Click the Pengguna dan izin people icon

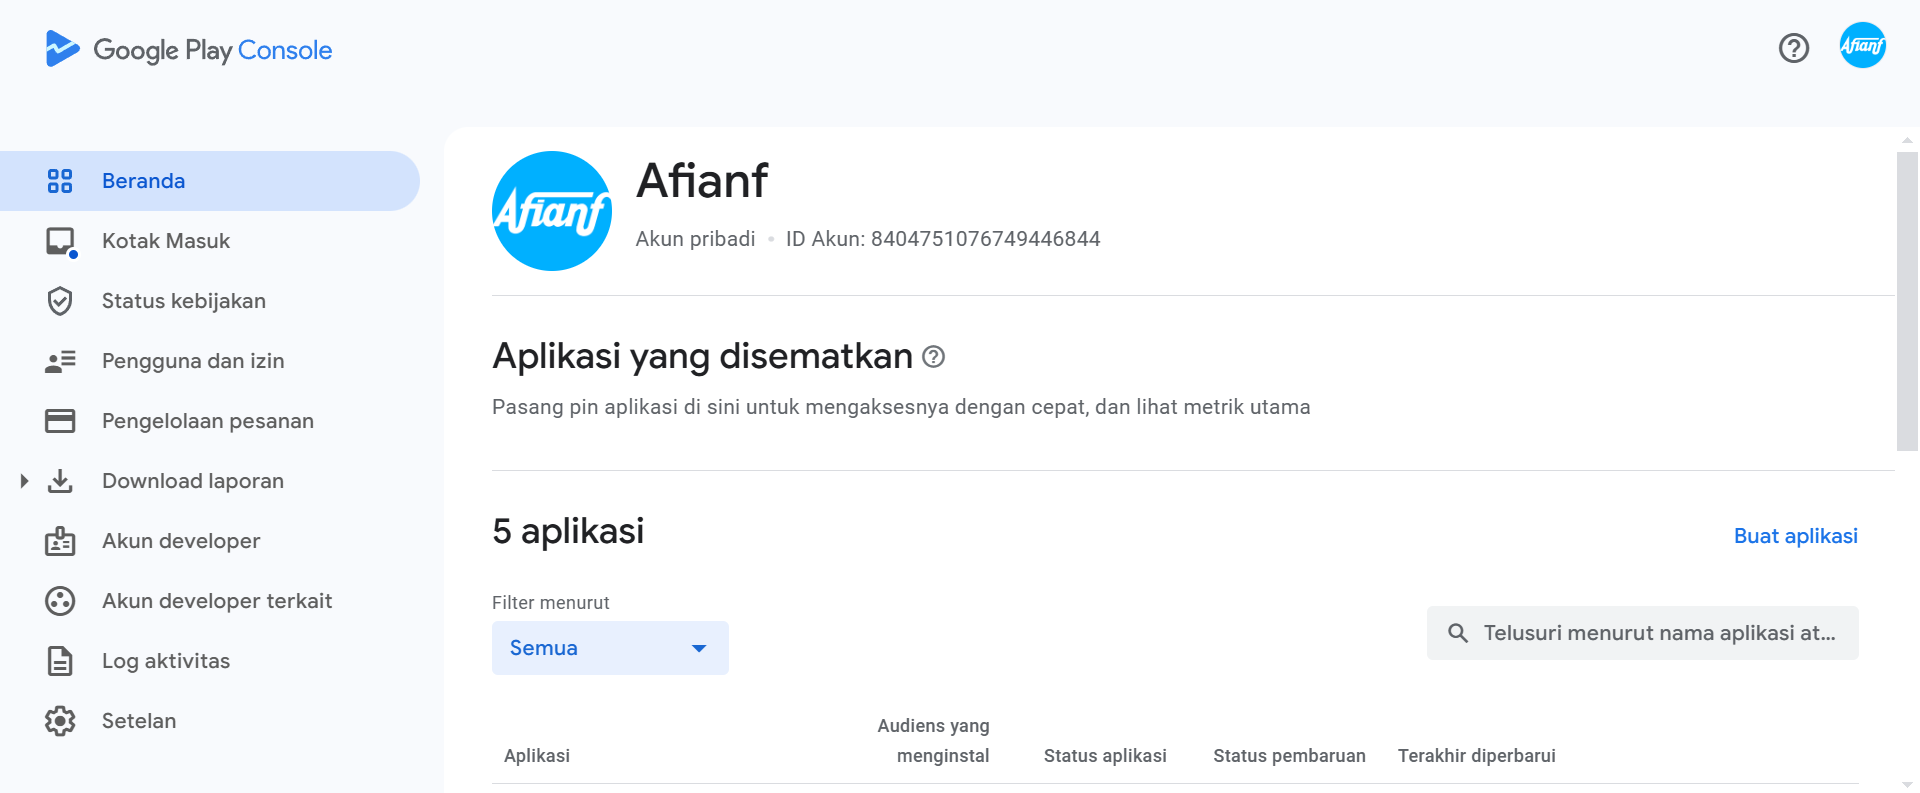click(60, 361)
